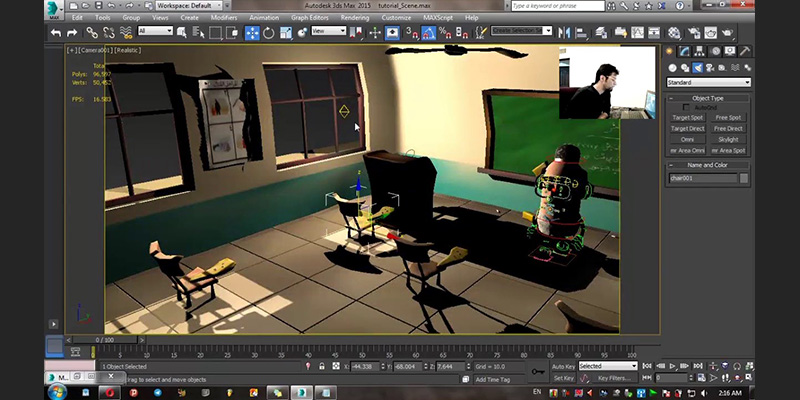Image resolution: width=800 pixels, height=400 pixels.
Task: Click the chair001 object name field
Action: point(702,178)
